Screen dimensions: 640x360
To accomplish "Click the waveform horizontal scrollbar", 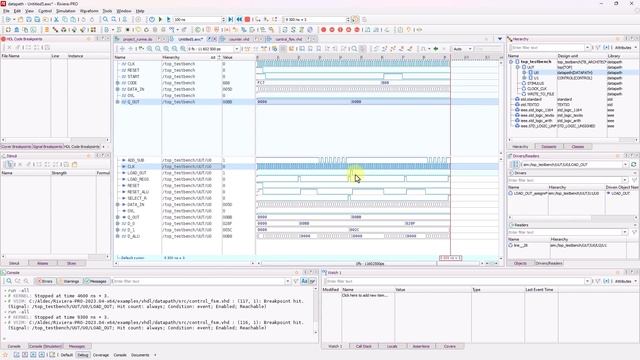I will 369,264.
